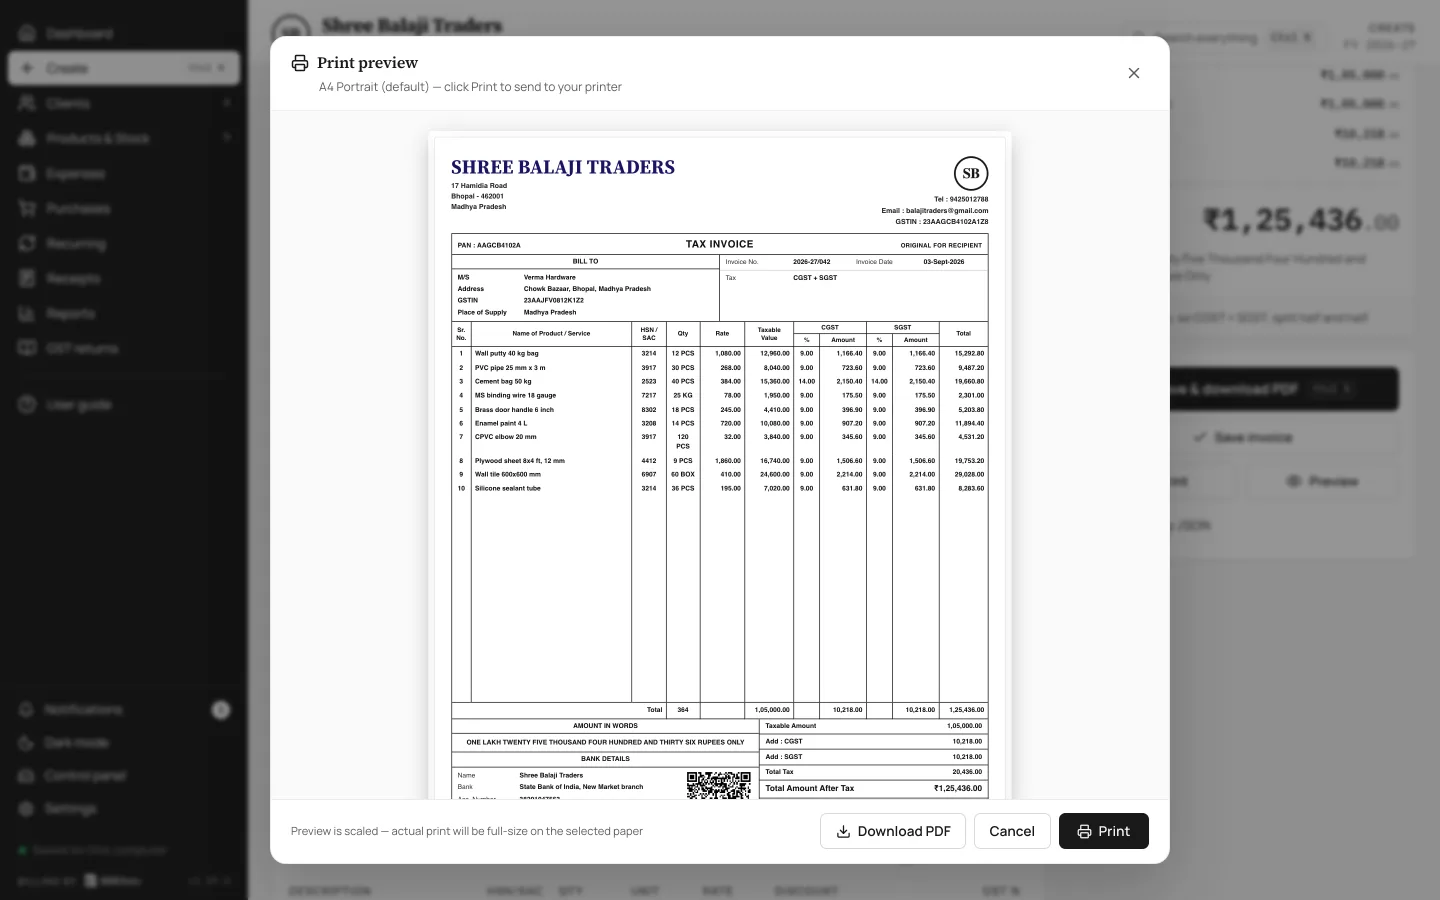Toggle Dark mode in background sidebar
Viewport: 1440px width, 900px height.
pos(124,743)
